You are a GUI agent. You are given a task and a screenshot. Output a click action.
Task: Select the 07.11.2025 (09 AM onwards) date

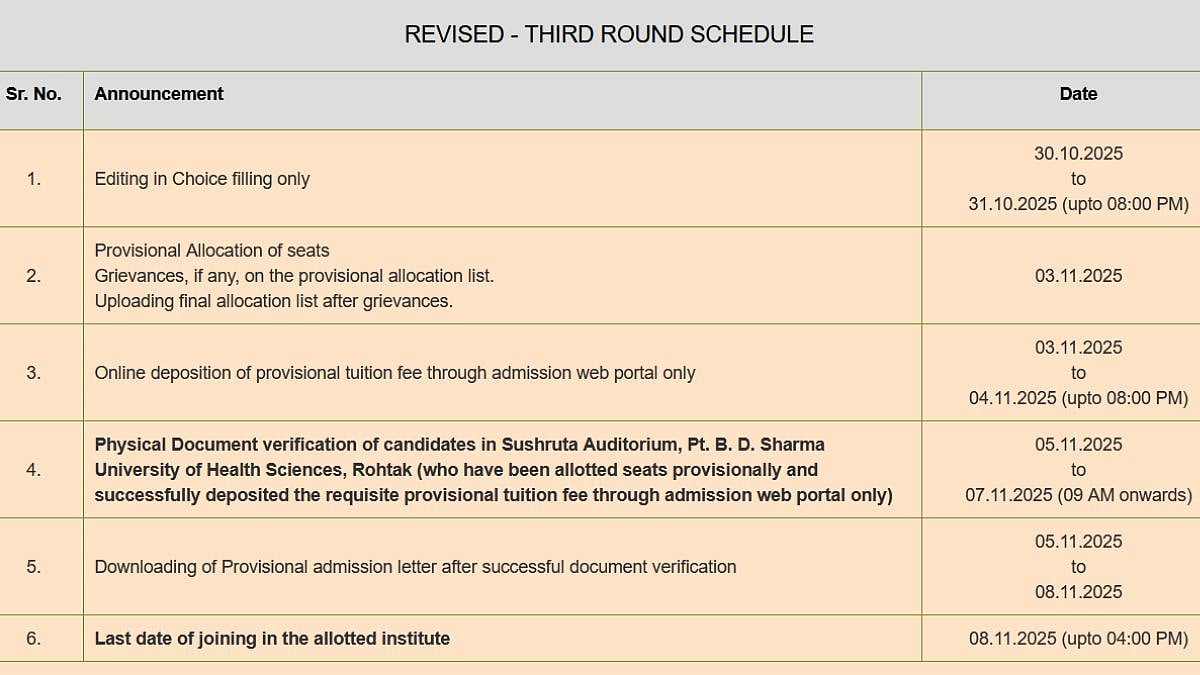coord(1078,495)
